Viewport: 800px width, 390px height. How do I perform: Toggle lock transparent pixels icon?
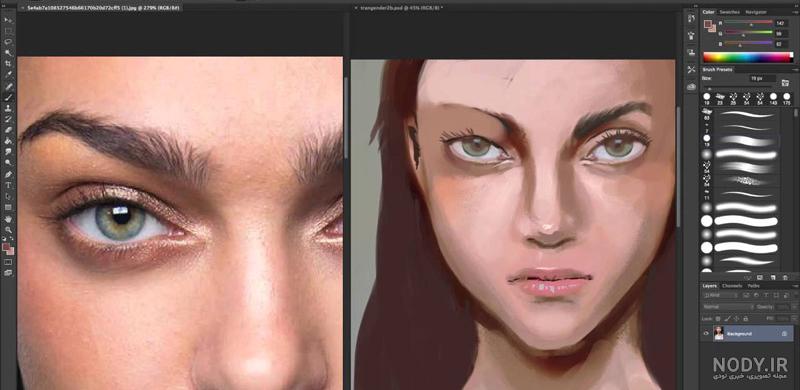point(717,319)
